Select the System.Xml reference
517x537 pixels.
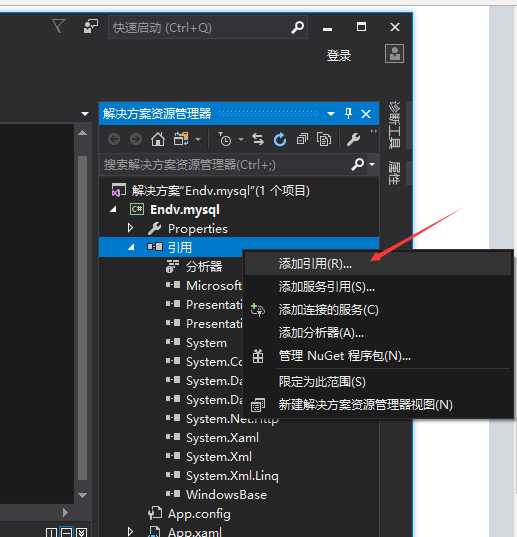click(219, 456)
